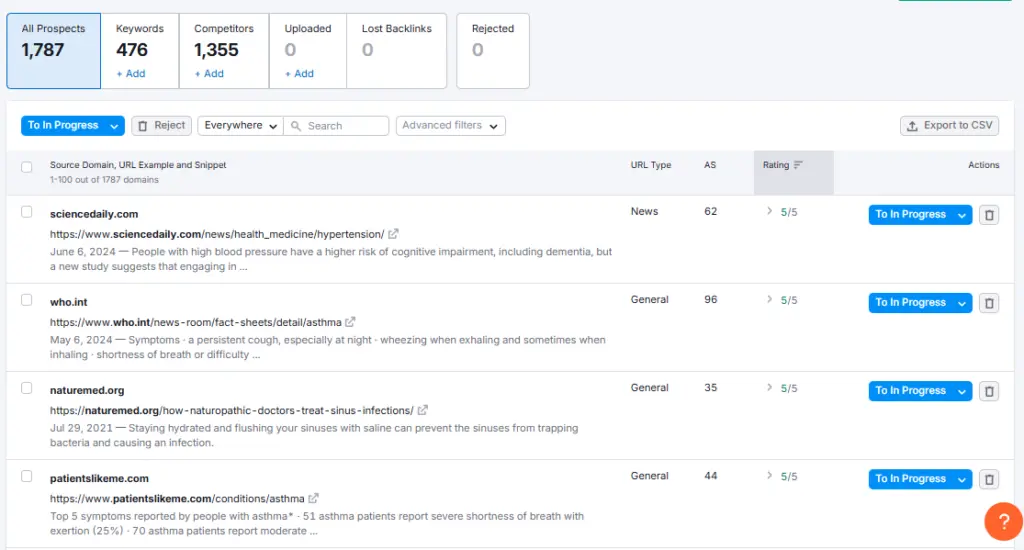Sort by the Rating column icon

[798, 165]
